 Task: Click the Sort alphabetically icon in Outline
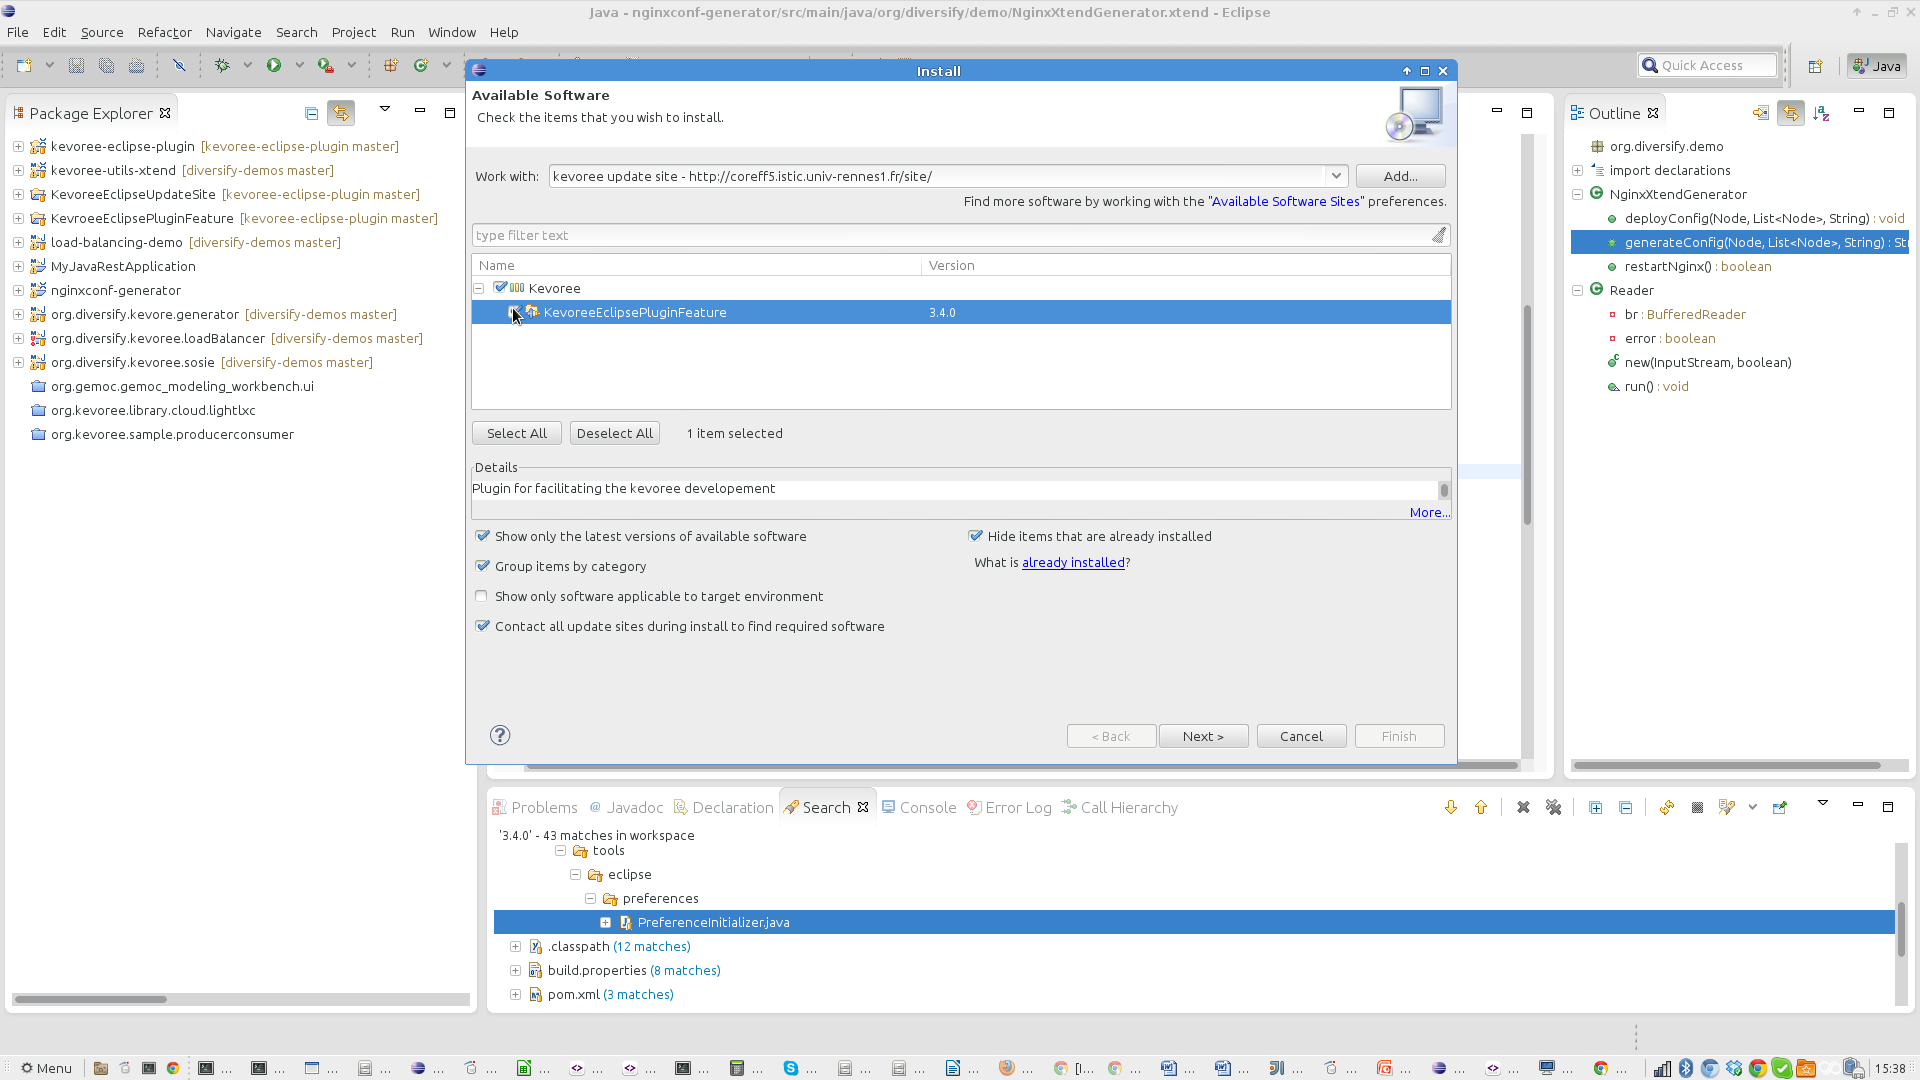(x=1821, y=113)
